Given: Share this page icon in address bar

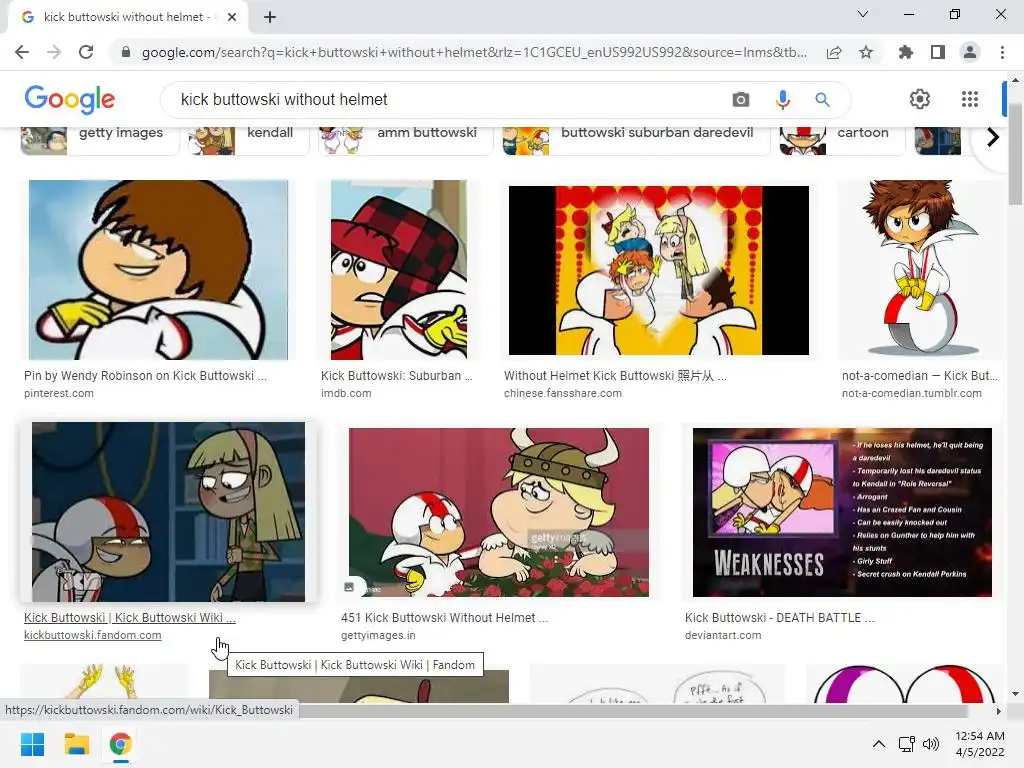Looking at the screenshot, I should [x=834, y=52].
